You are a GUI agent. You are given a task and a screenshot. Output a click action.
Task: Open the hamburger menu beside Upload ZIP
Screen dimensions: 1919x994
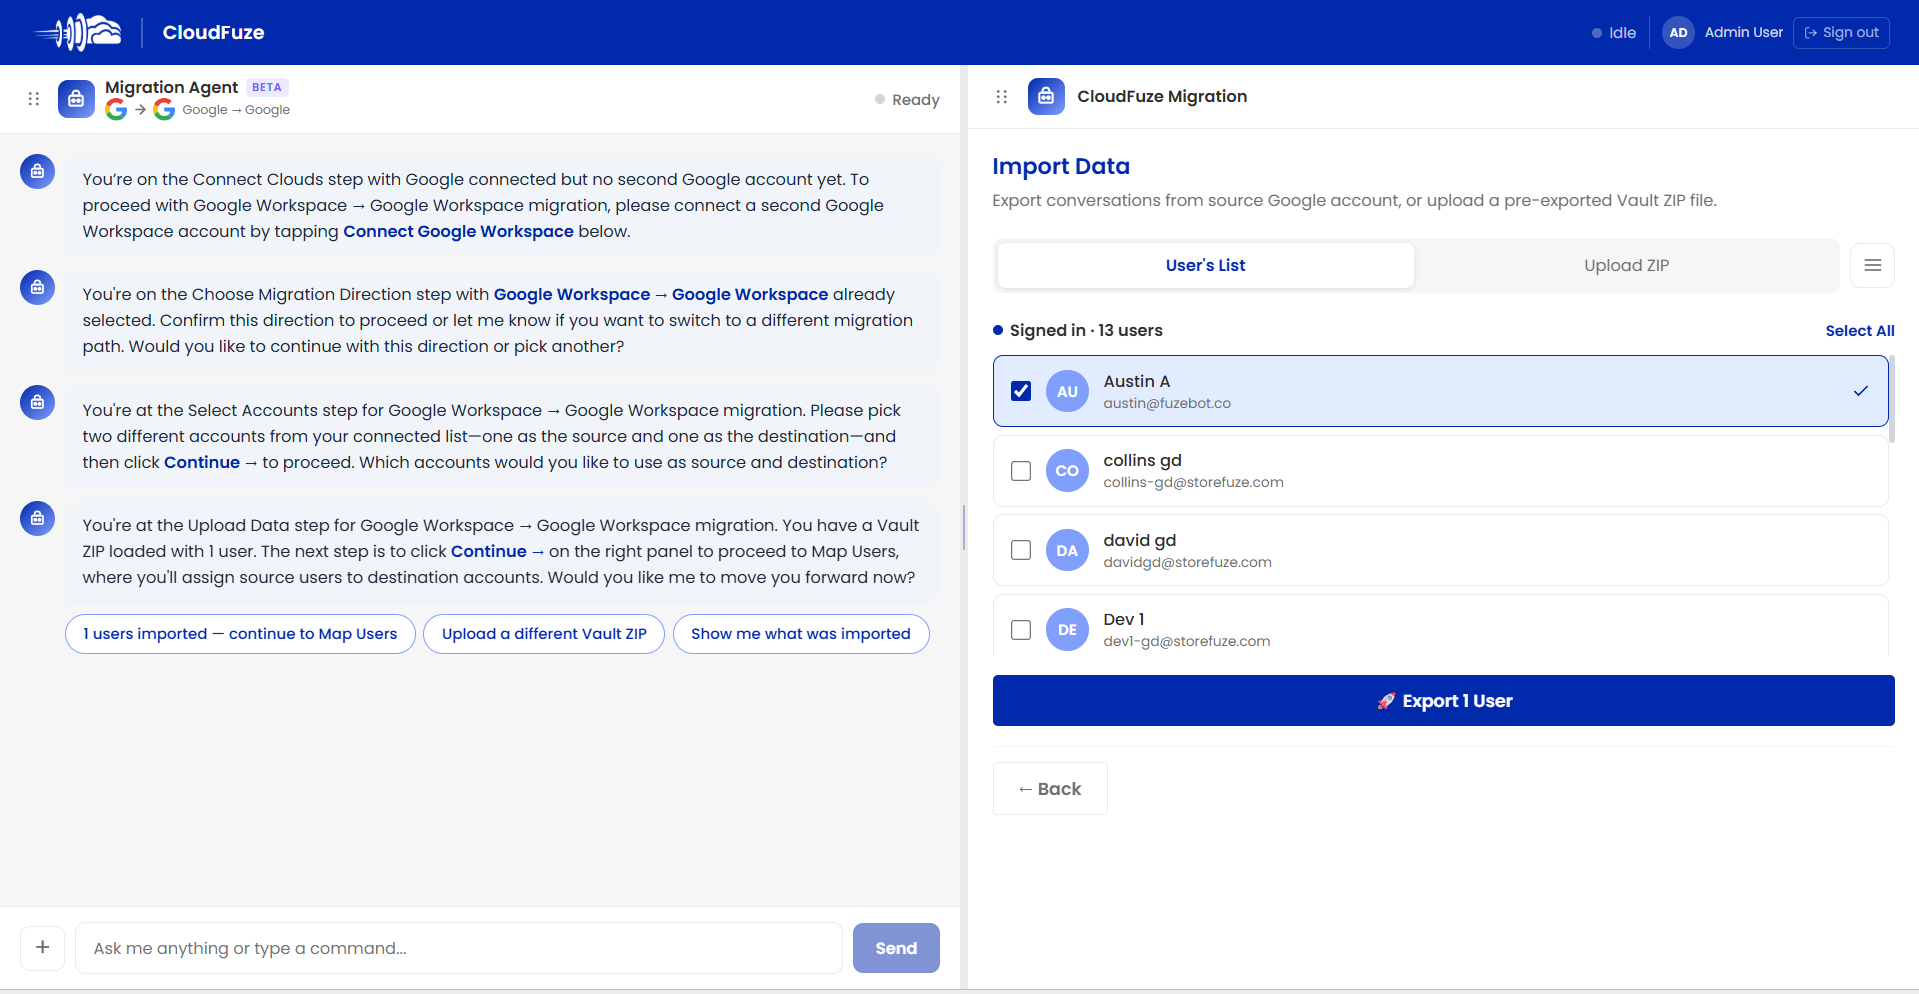coord(1872,265)
